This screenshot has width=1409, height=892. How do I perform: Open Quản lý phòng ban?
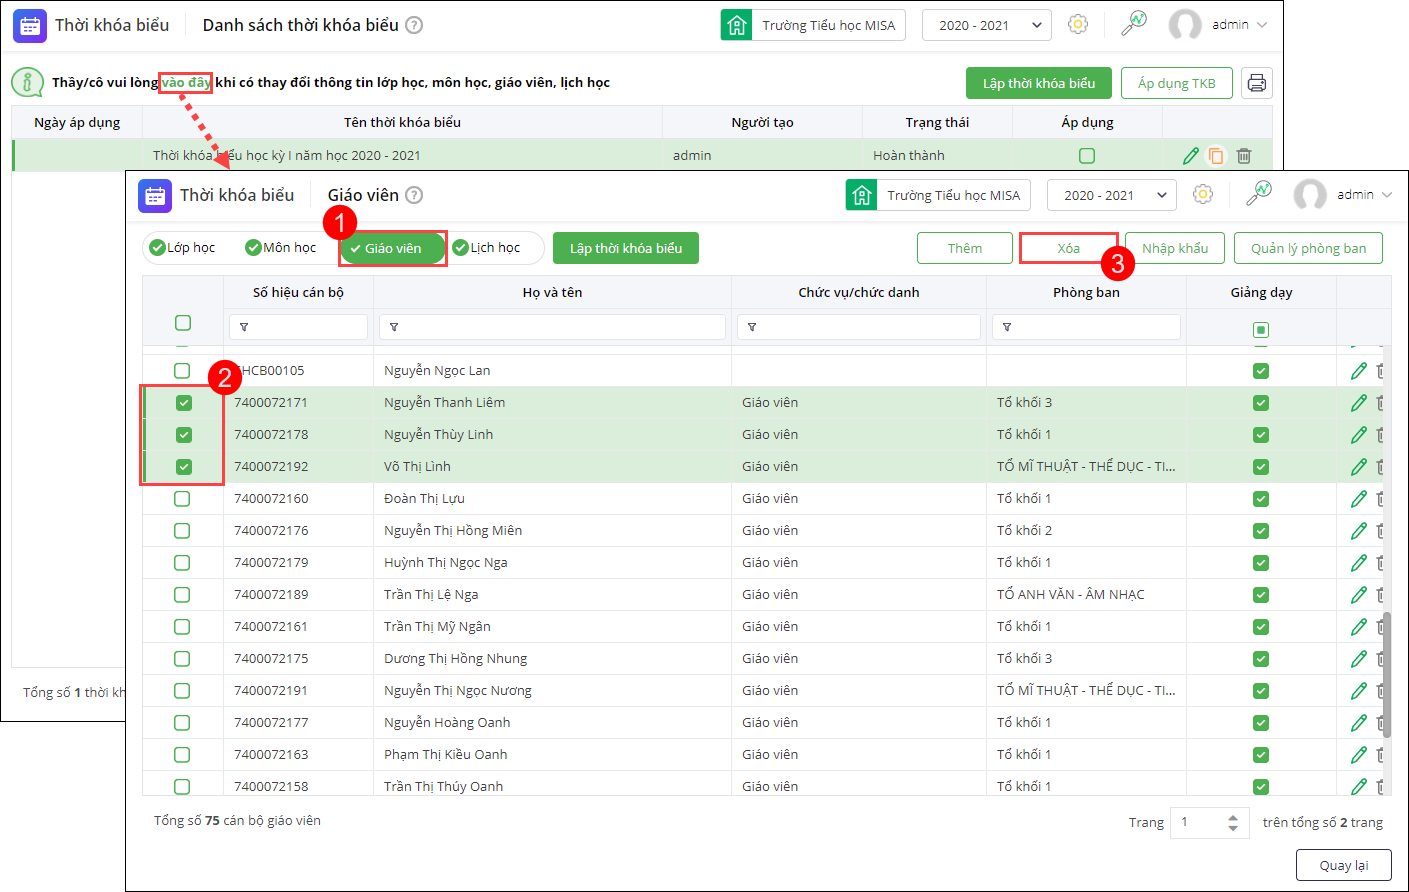coord(1308,248)
